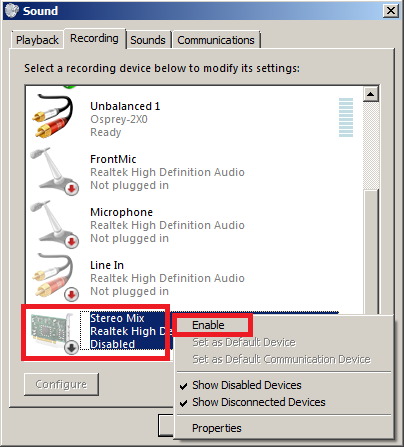This screenshot has width=404, height=447.
Task: Click the Unbalanced 1 level meter
Action: point(346,117)
